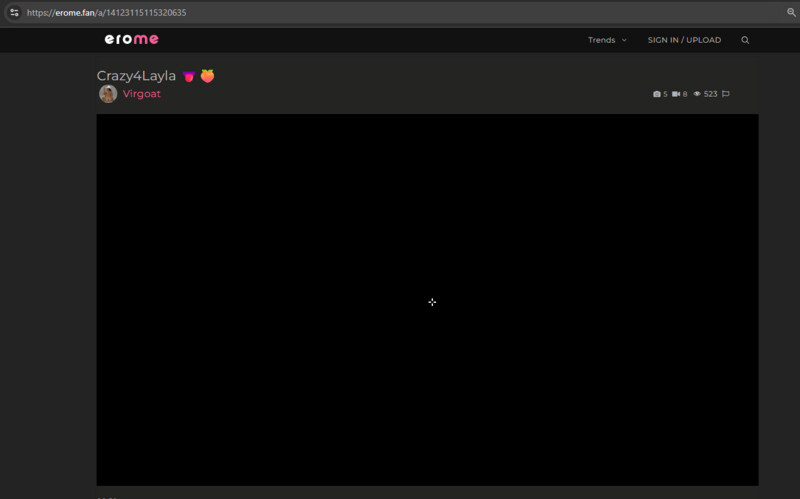Click the camera photo-count icon
Screen dimensions: 800x499
657,94
